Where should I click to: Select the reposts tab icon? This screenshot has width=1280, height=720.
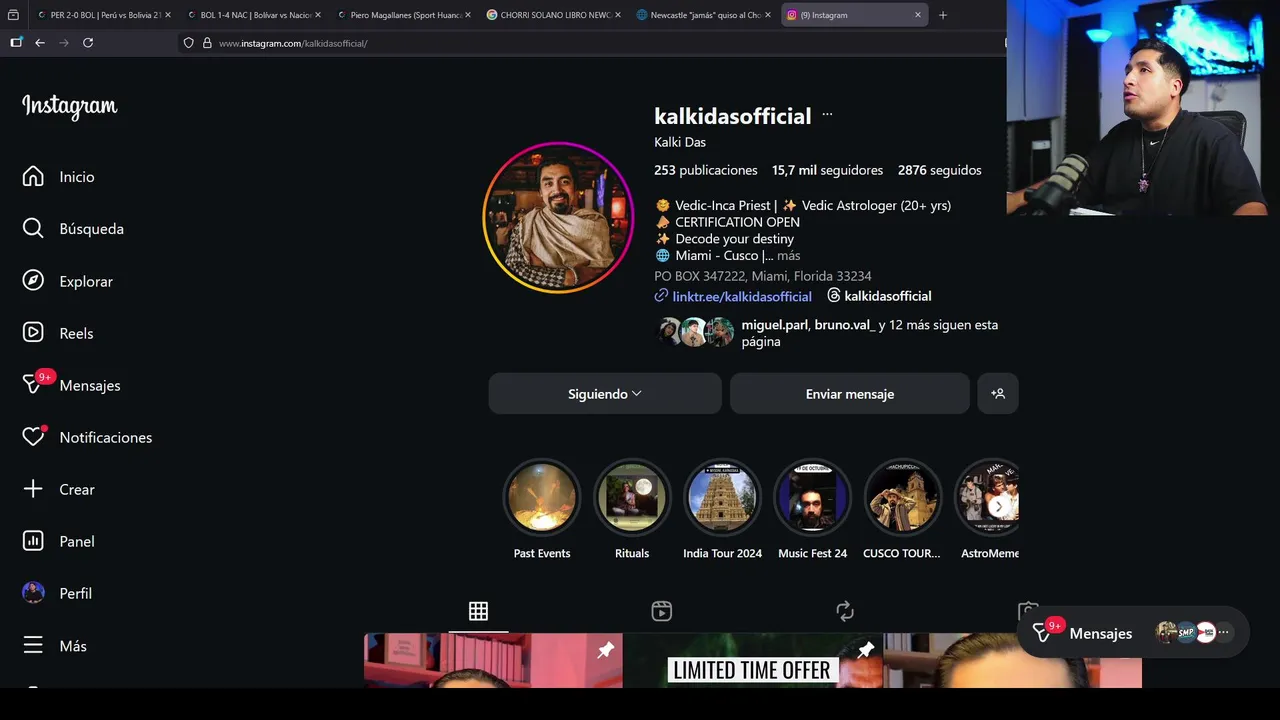coord(845,611)
